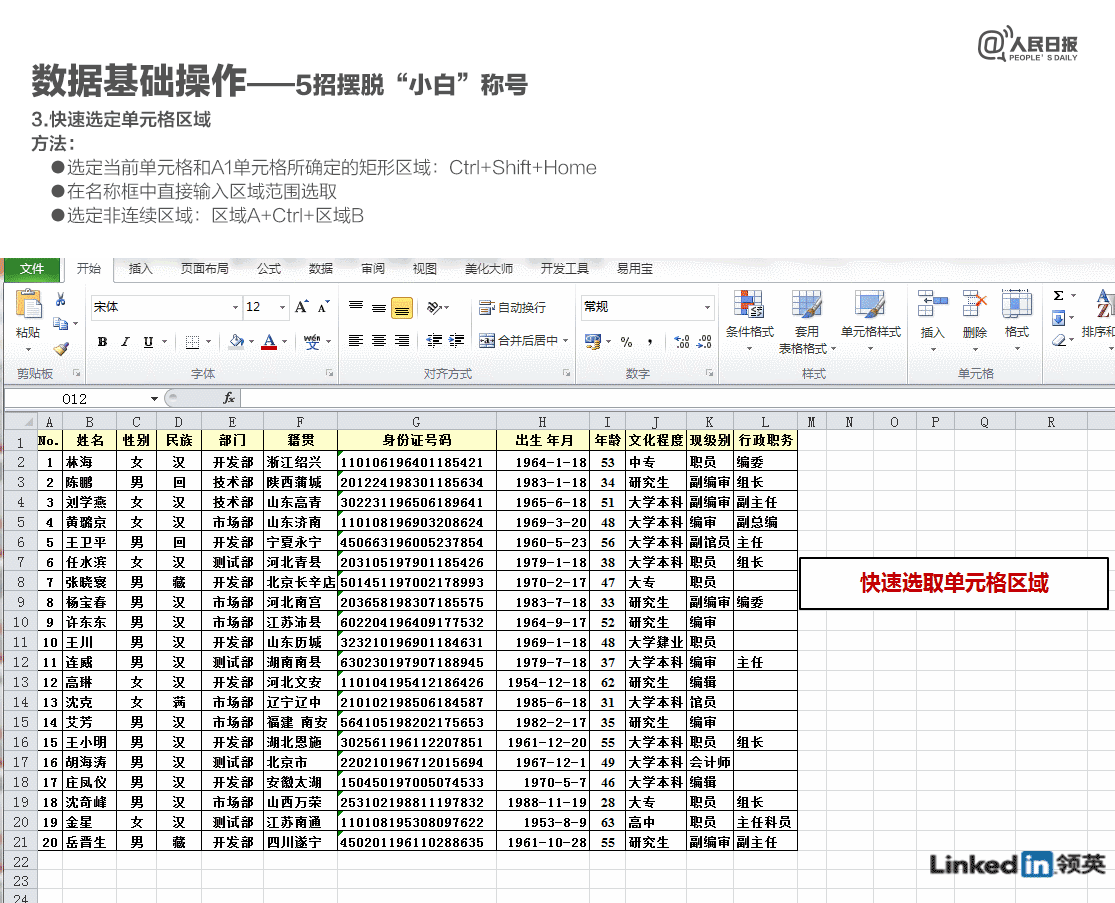Apply percent style

coord(626,342)
